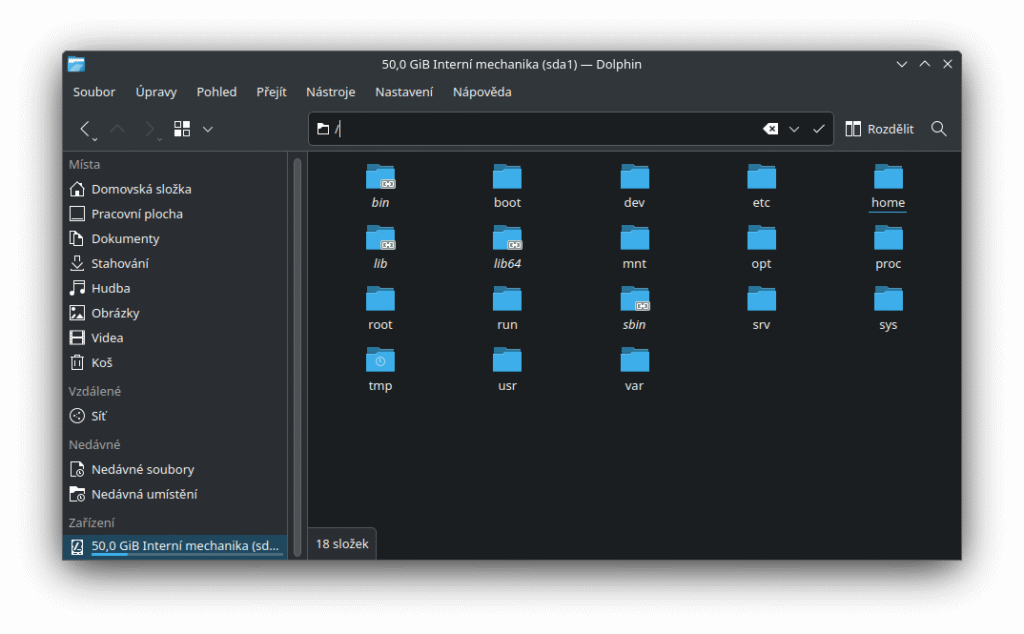Select Stahování in the Places panel
1024x634 pixels.
tap(119, 264)
